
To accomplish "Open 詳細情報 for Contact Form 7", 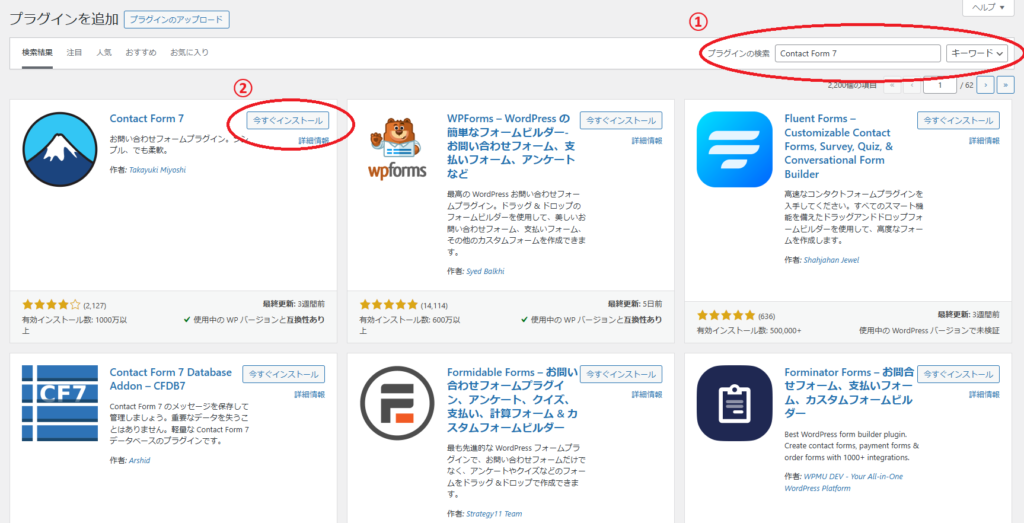I will (x=313, y=140).
